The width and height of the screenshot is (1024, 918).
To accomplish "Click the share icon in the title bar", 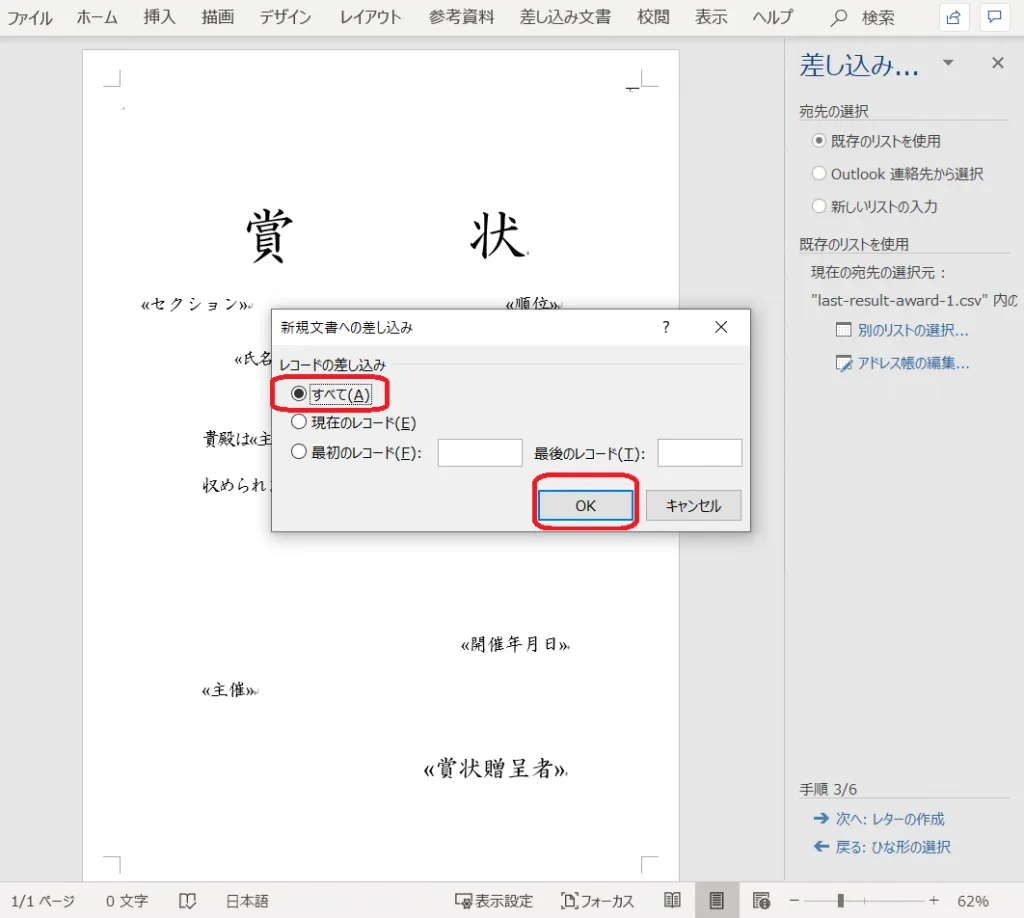I will point(955,17).
